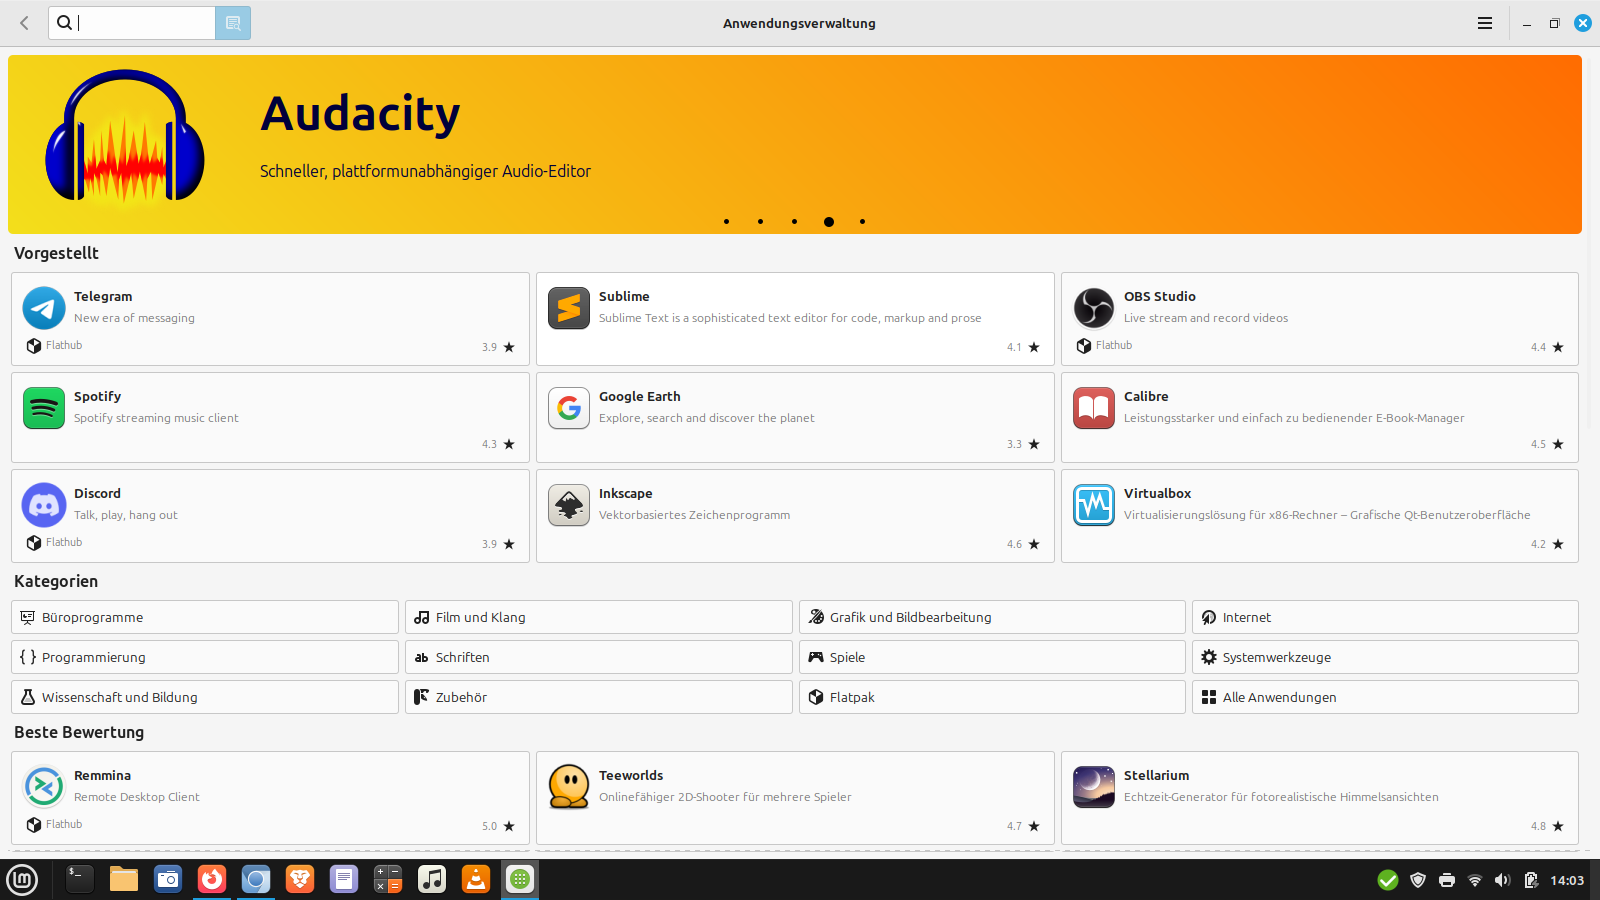Screen dimensions: 1600x900
Task: Browse the Internet category
Action: 1385,617
